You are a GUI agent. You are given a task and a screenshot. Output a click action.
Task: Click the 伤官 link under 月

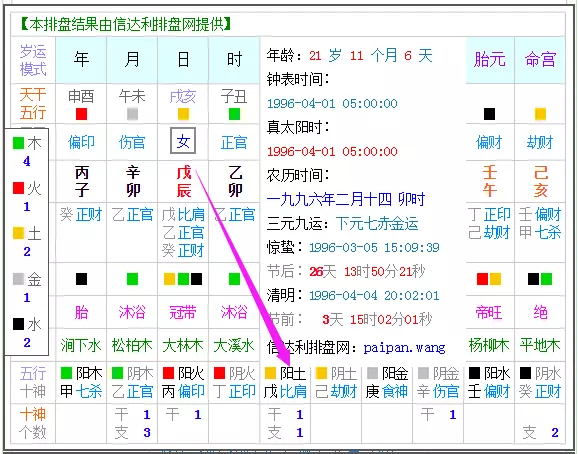(132, 142)
